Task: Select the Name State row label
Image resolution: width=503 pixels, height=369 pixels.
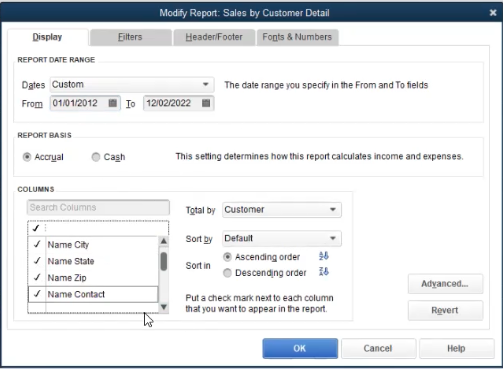Action: coord(71,261)
